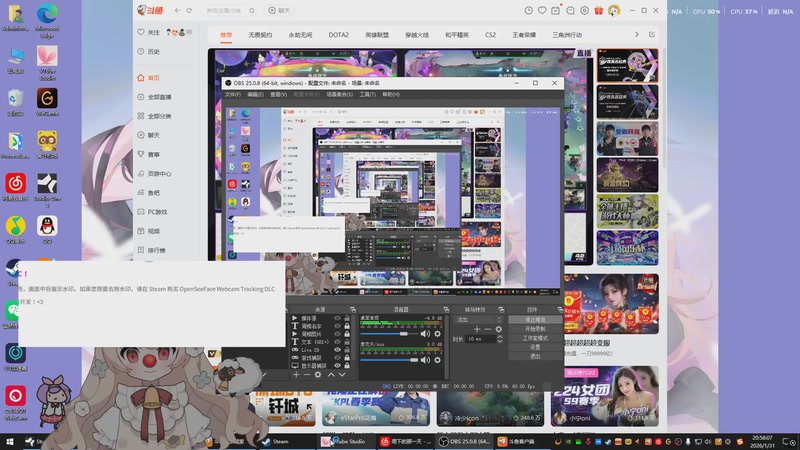The image size is (800, 450).
Task: Toggle visibility of the 游戏捕获 source
Action: point(337,358)
